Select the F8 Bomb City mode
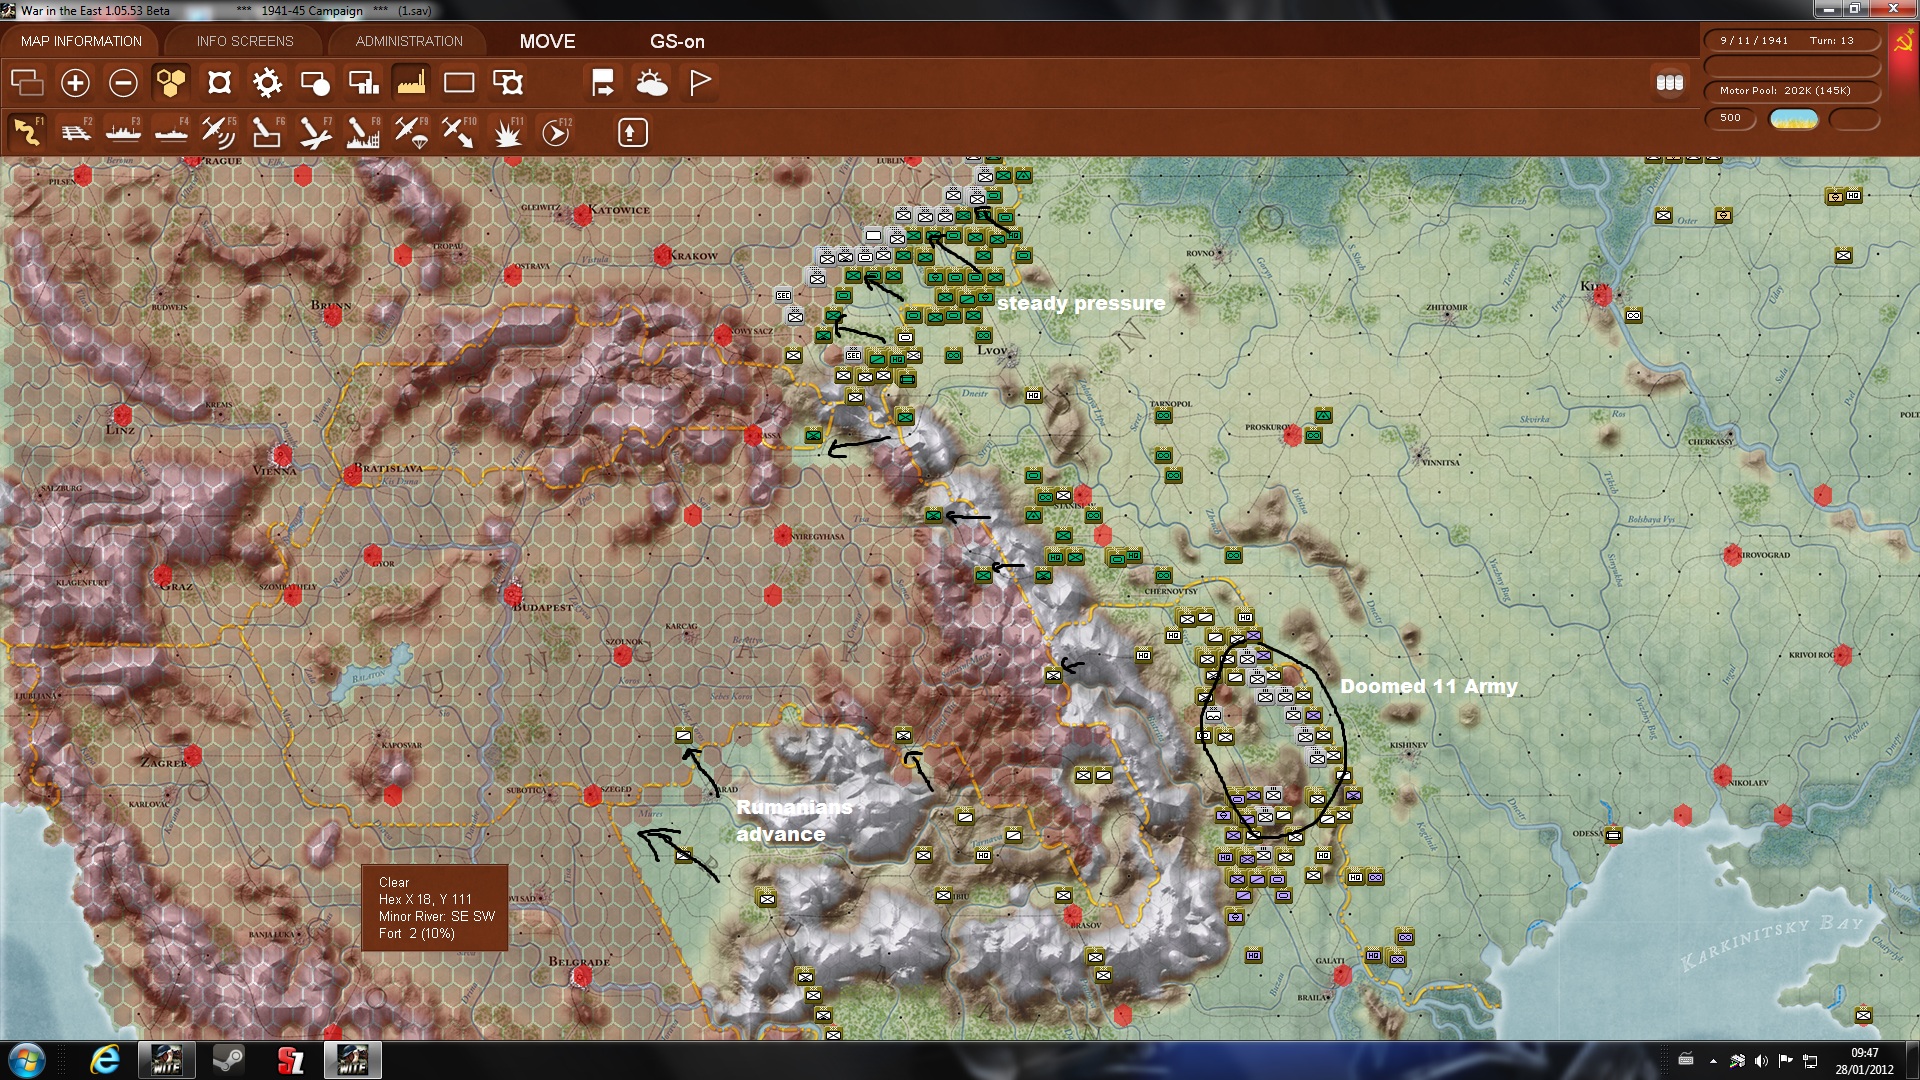The image size is (1920, 1080). tap(363, 131)
